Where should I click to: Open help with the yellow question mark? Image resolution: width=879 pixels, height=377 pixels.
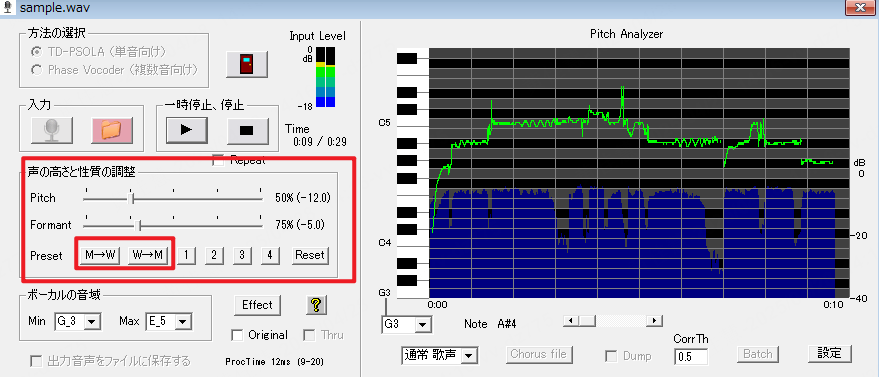click(316, 305)
